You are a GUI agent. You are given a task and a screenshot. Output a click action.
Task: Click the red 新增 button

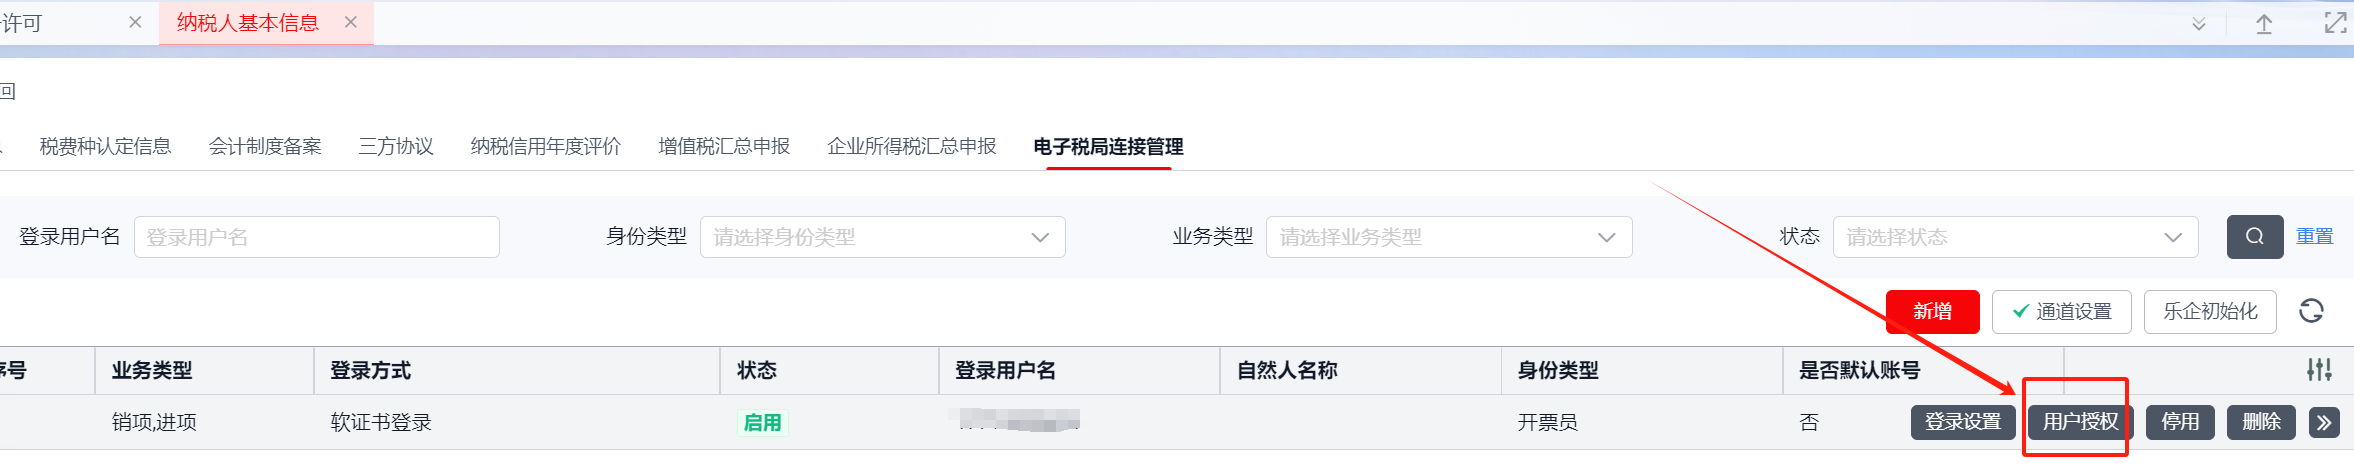tap(1932, 311)
